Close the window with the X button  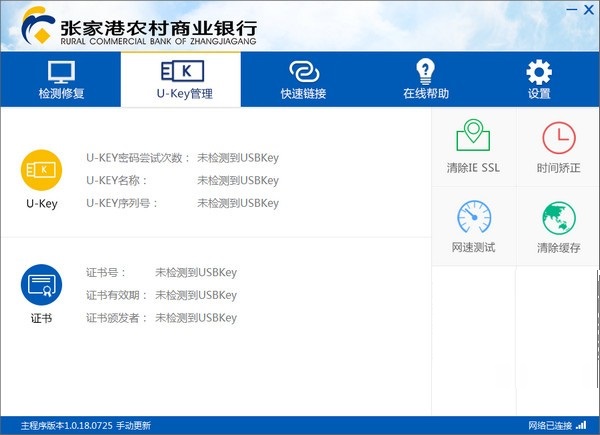coord(589,10)
